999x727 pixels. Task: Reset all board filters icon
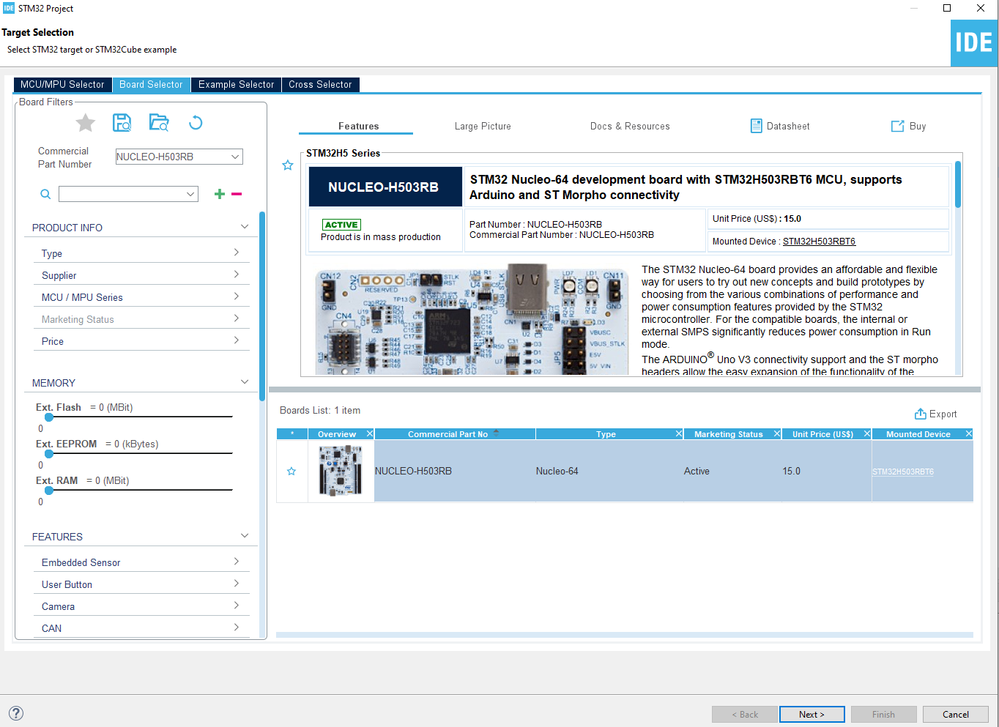point(196,122)
